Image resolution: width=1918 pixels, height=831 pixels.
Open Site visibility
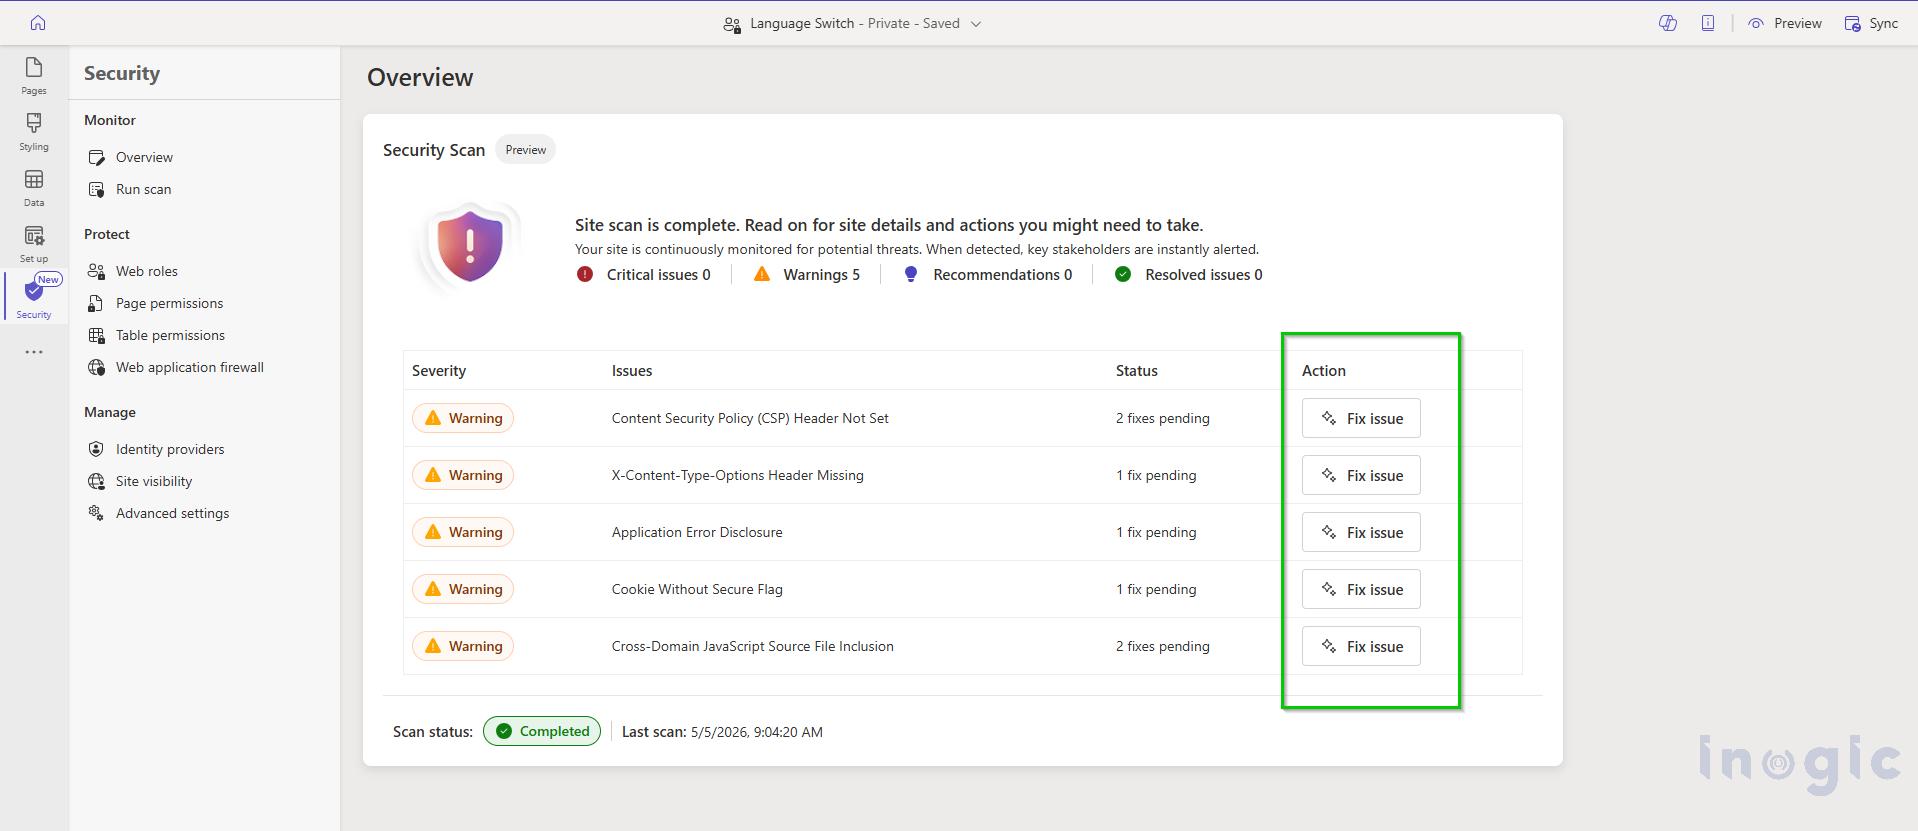coord(153,481)
